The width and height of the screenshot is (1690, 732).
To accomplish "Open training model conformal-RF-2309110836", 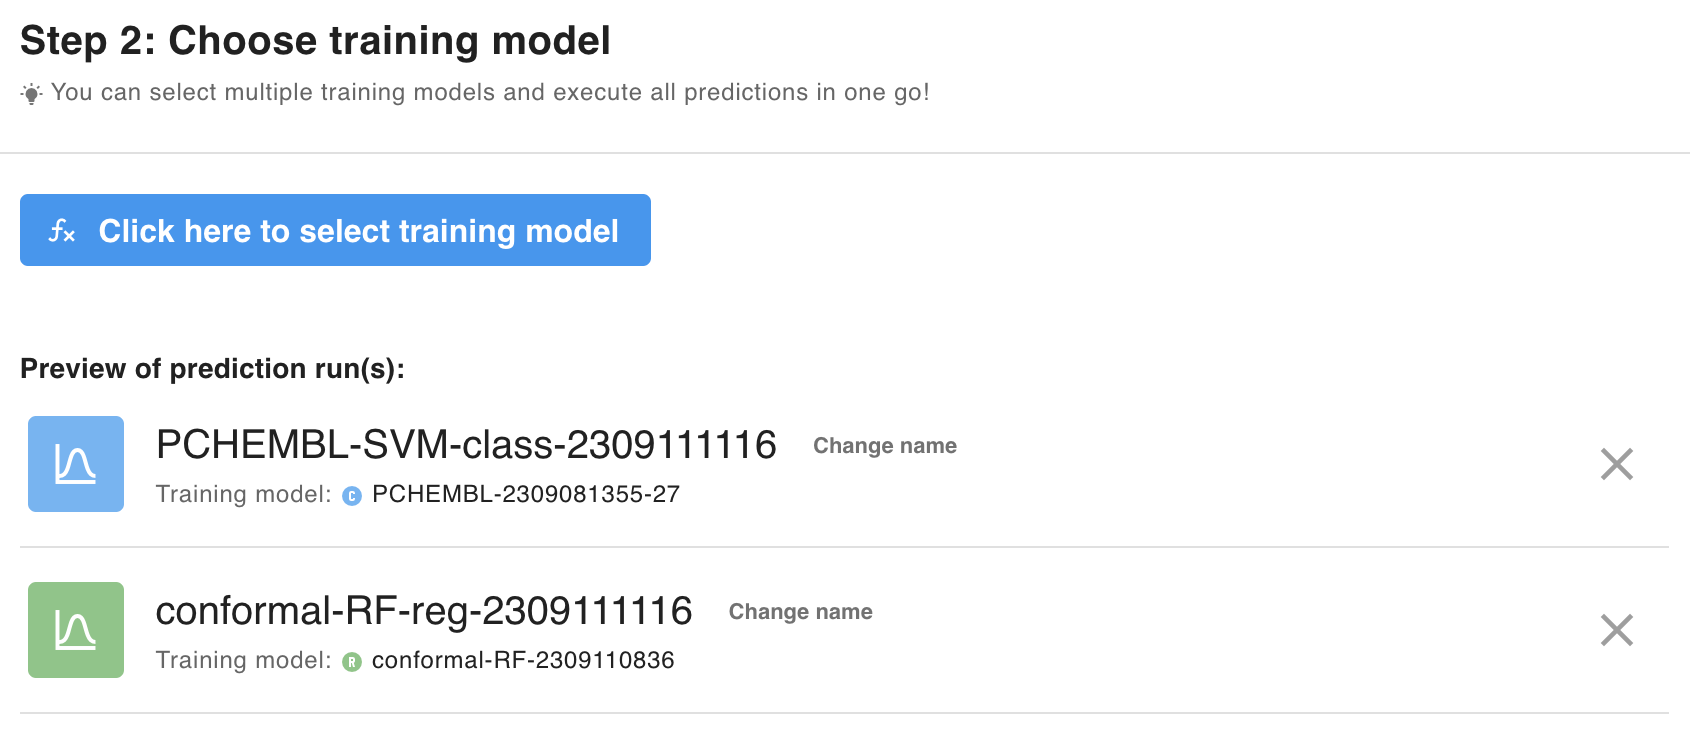I will click(523, 660).
